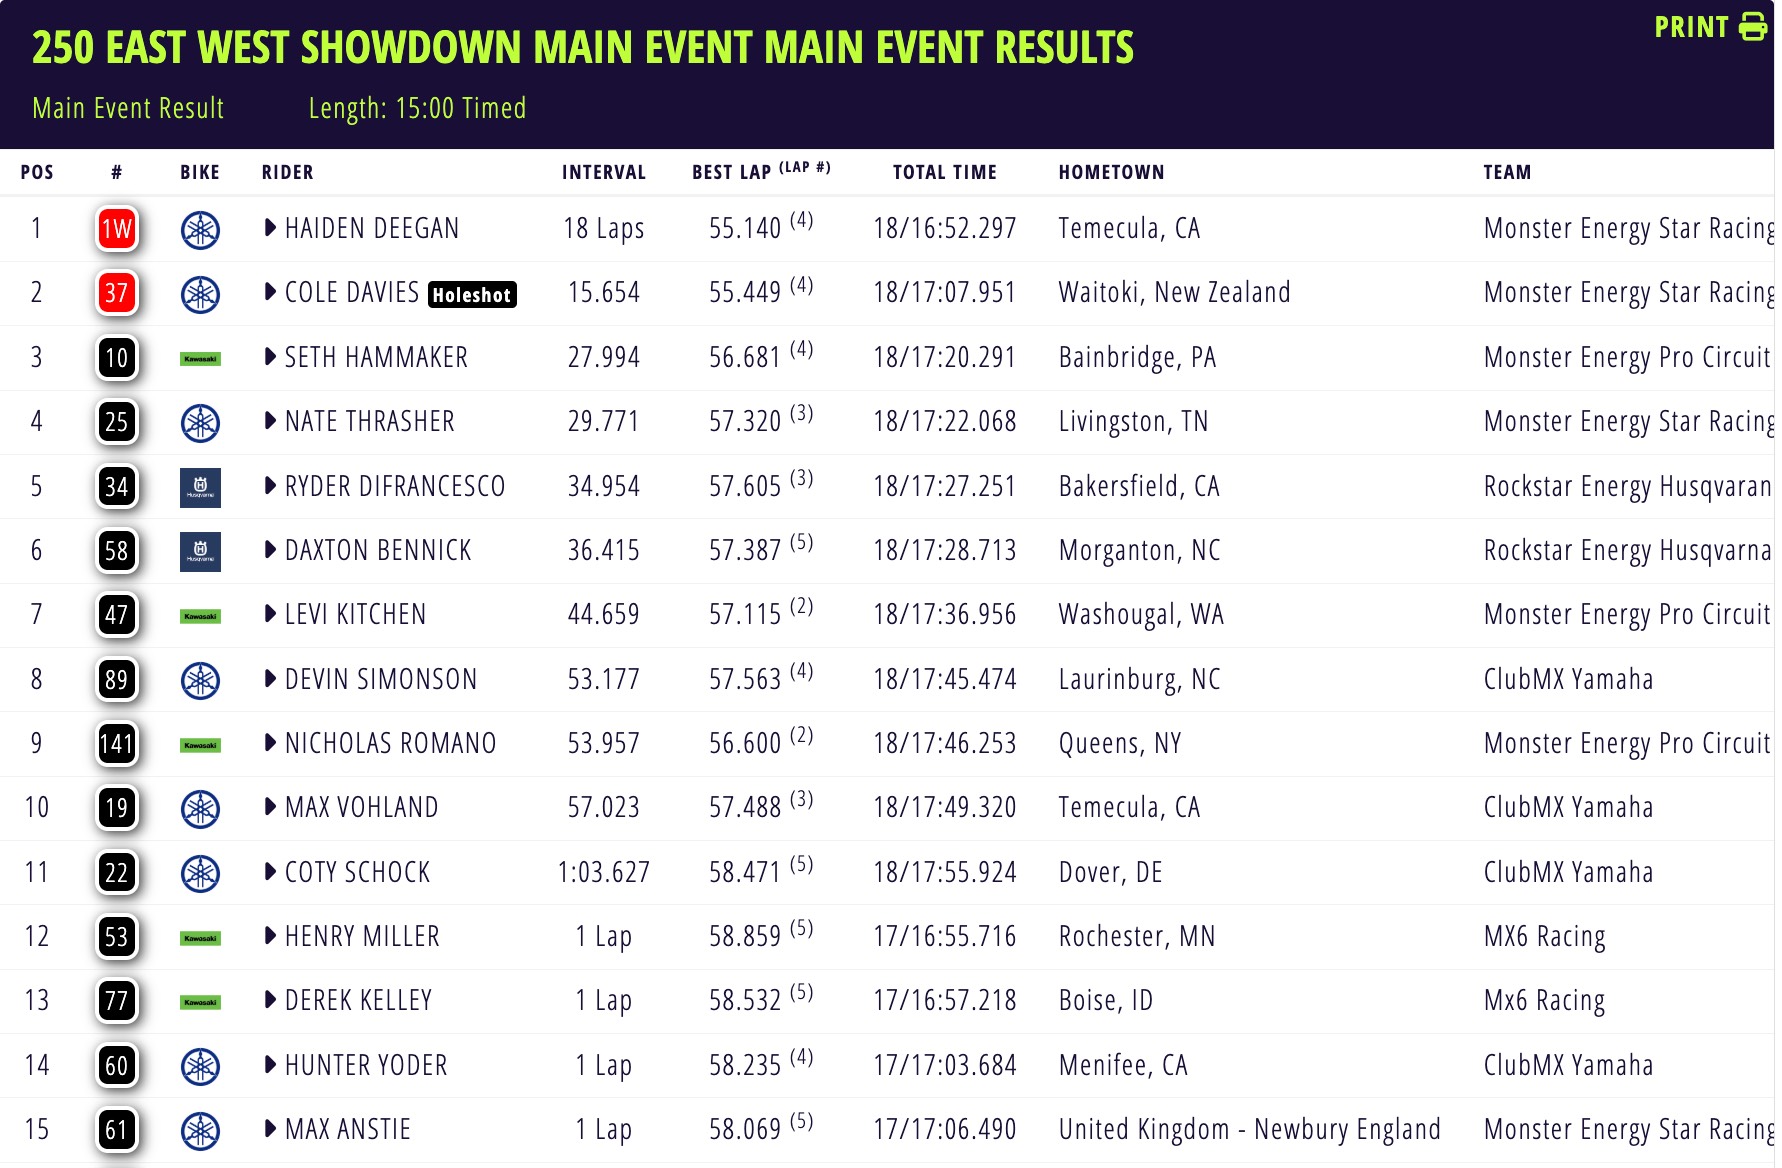1782x1168 pixels.
Task: Click the Holeshot badge next to Cole Davies
Action: (472, 295)
